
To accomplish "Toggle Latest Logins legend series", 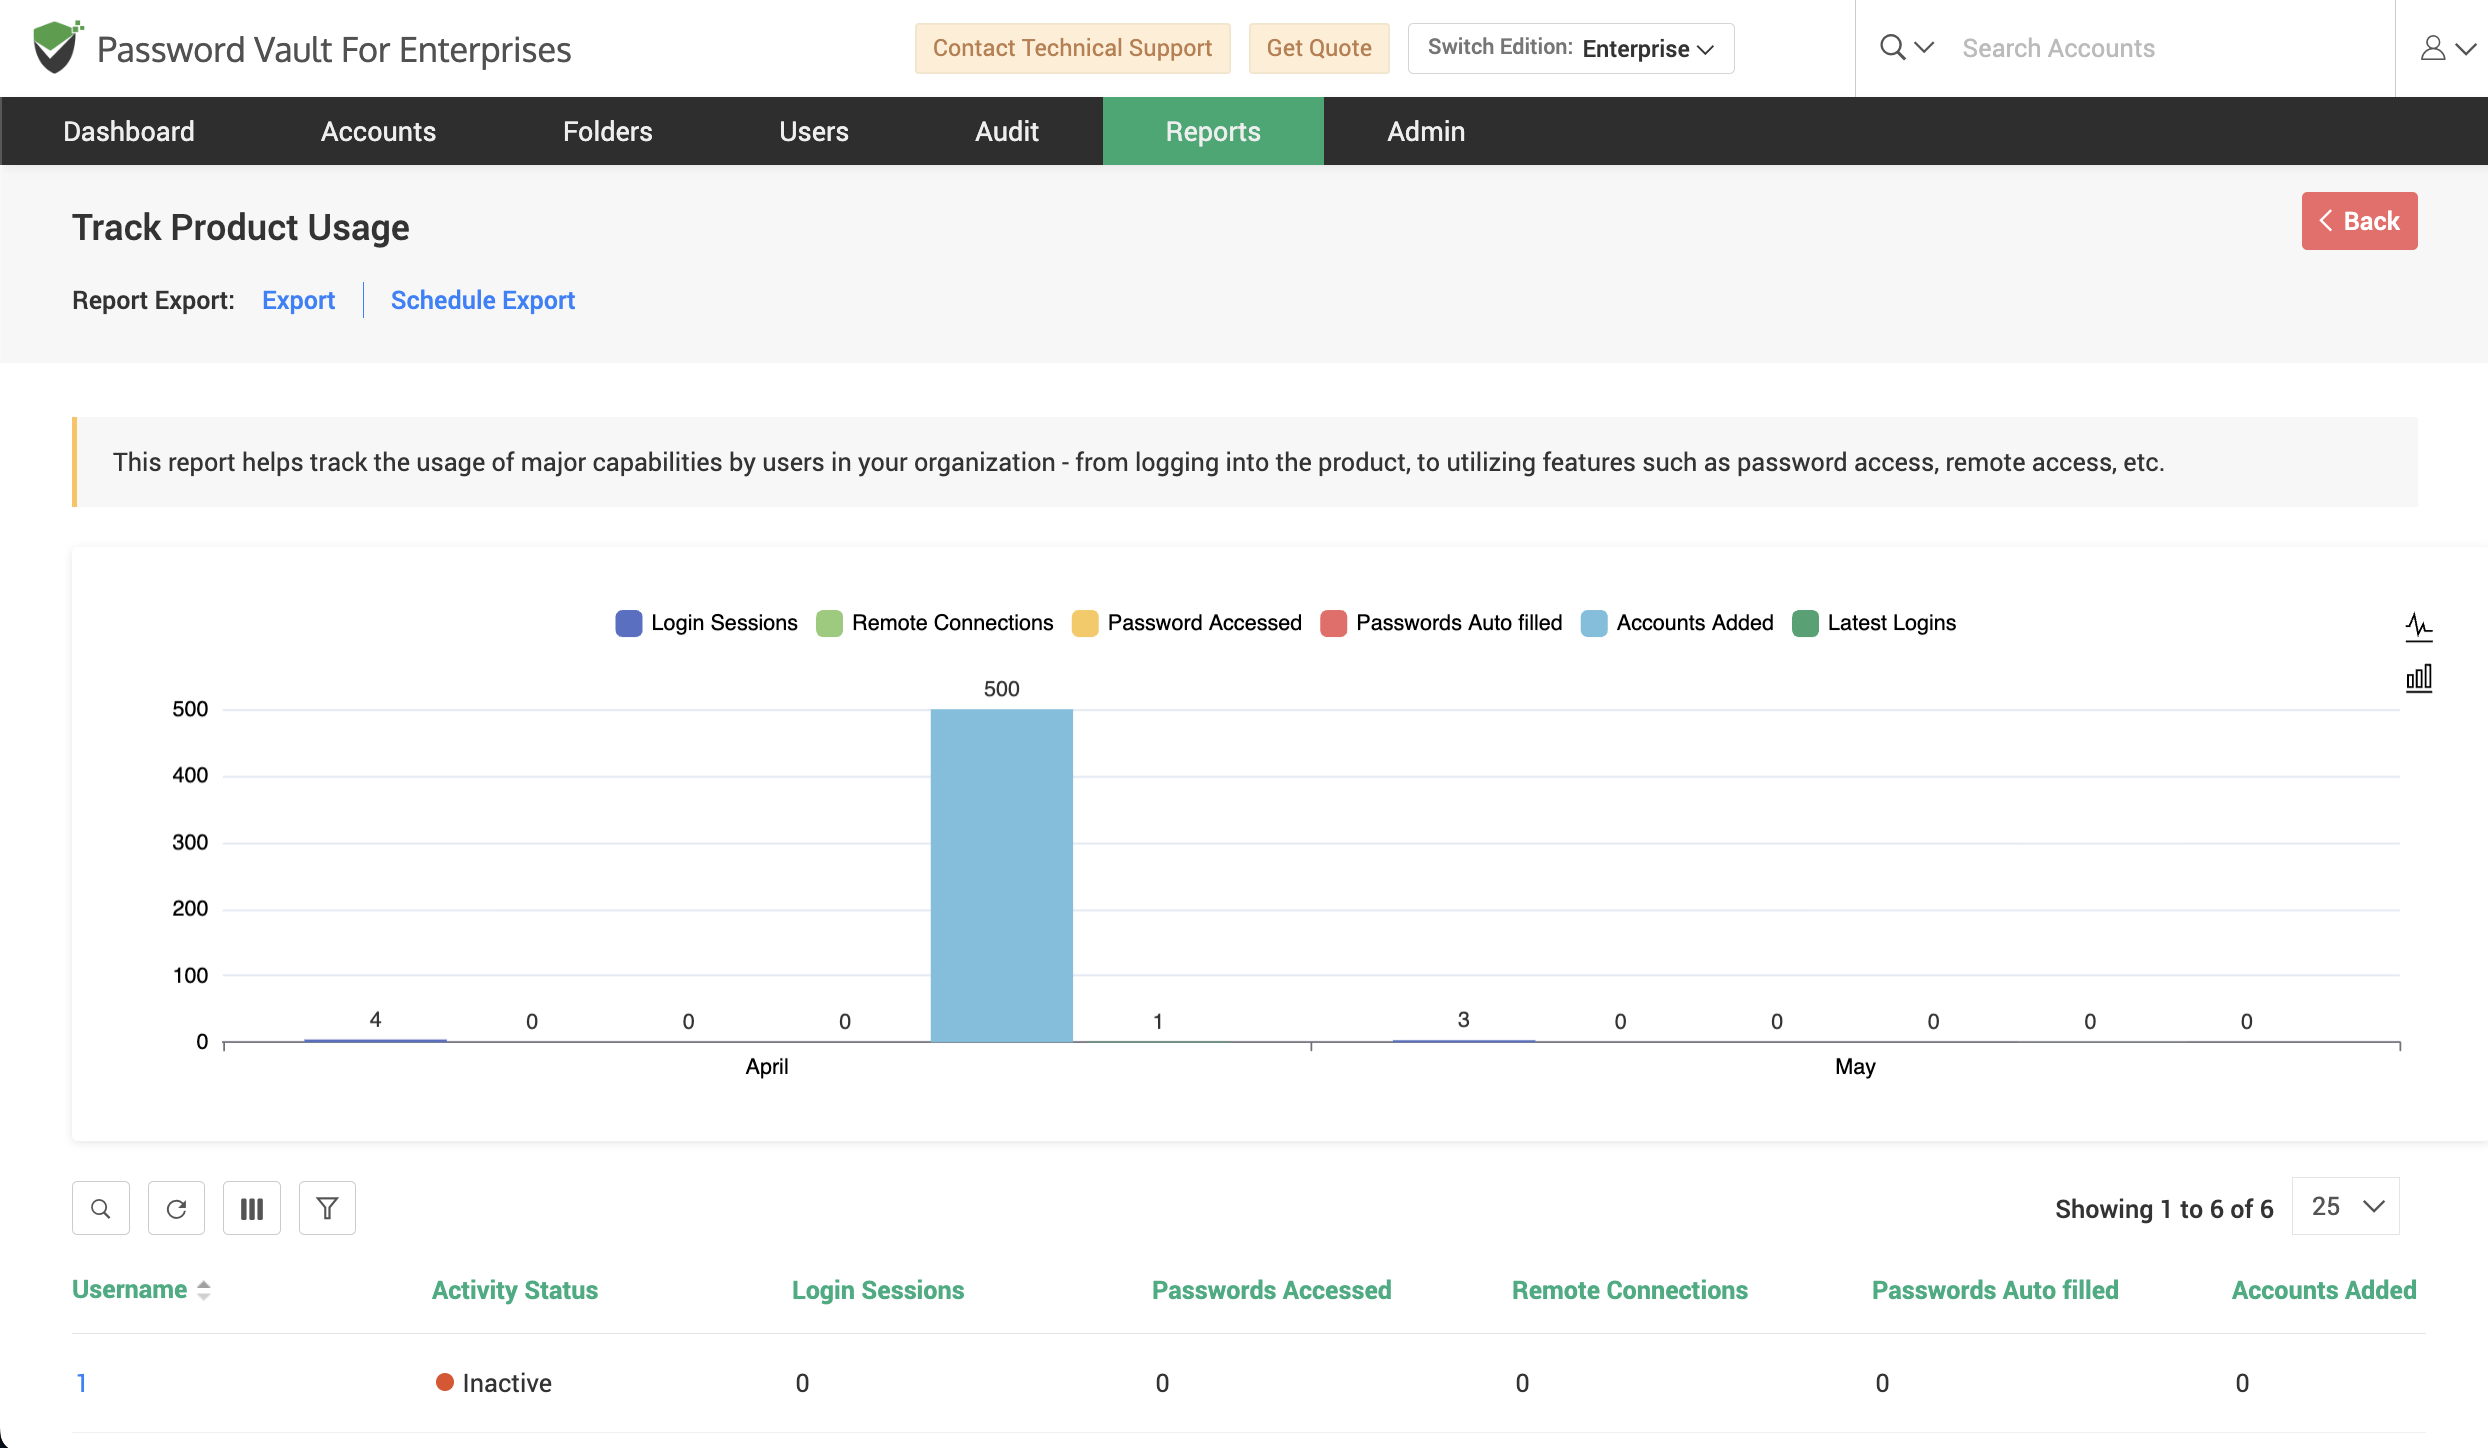I will [x=1874, y=623].
